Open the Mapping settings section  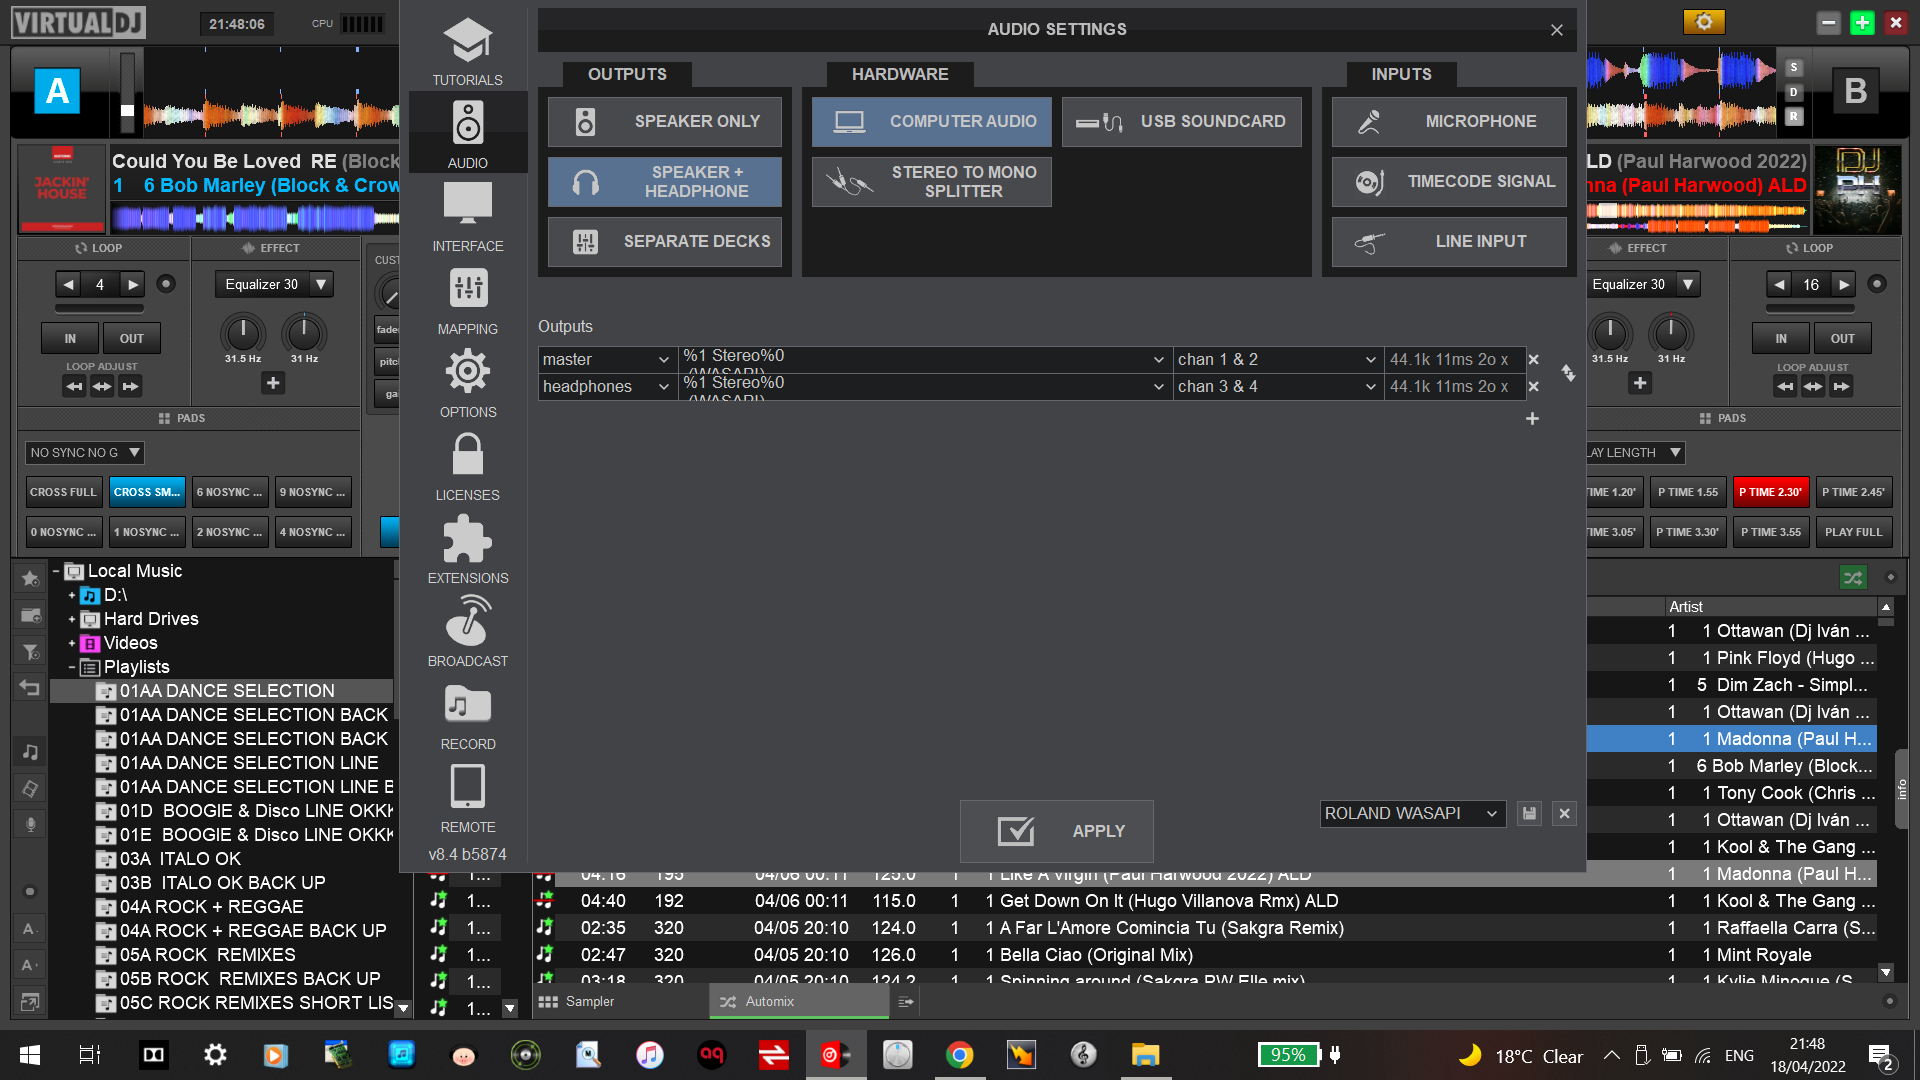467,300
